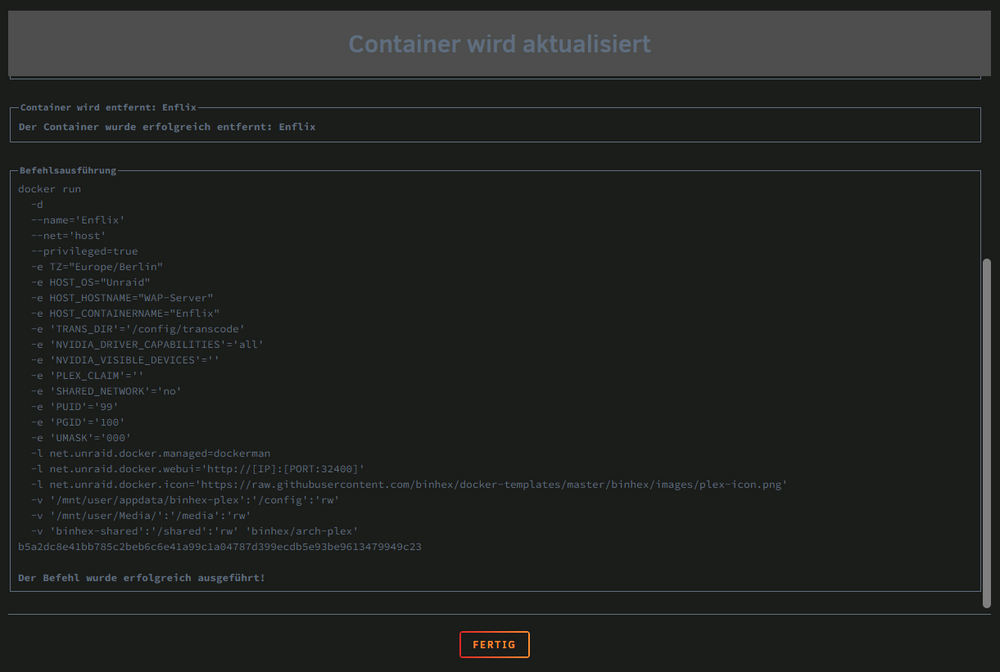Image resolution: width=1000 pixels, height=672 pixels.
Task: Click 'Der Befehl wurde erfolgreich ausgeführt!' message
Action: pyautogui.click(x=142, y=578)
